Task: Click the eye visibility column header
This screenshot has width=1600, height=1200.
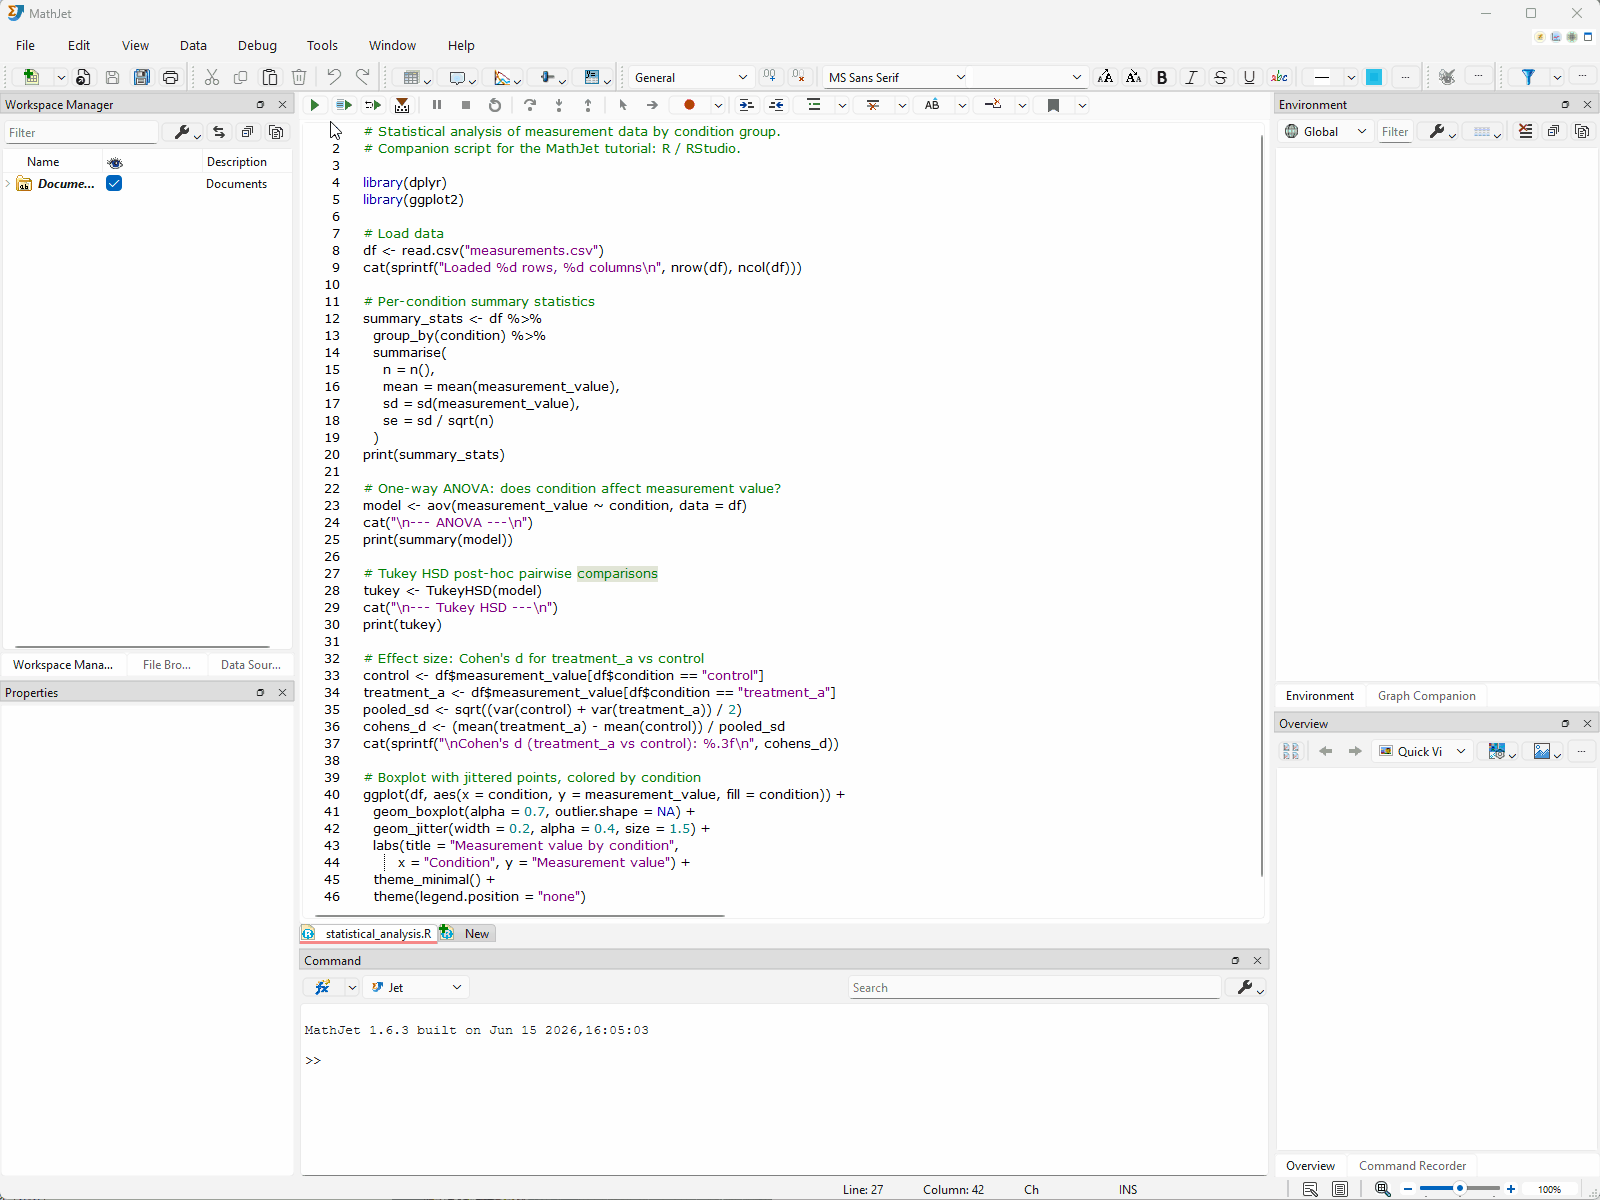Action: (x=115, y=162)
